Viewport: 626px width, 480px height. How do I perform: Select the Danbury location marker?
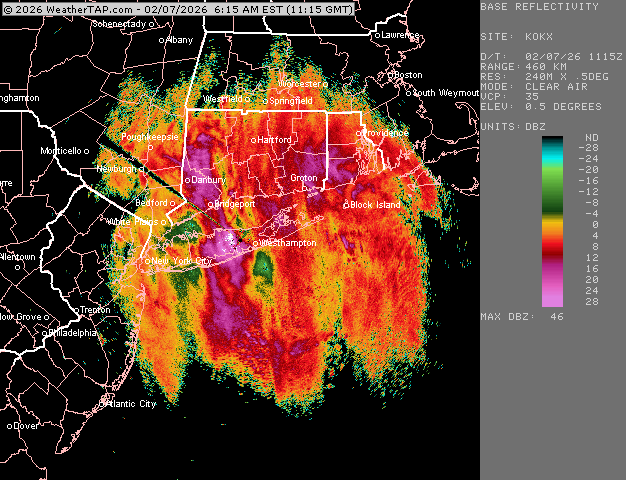(x=187, y=180)
